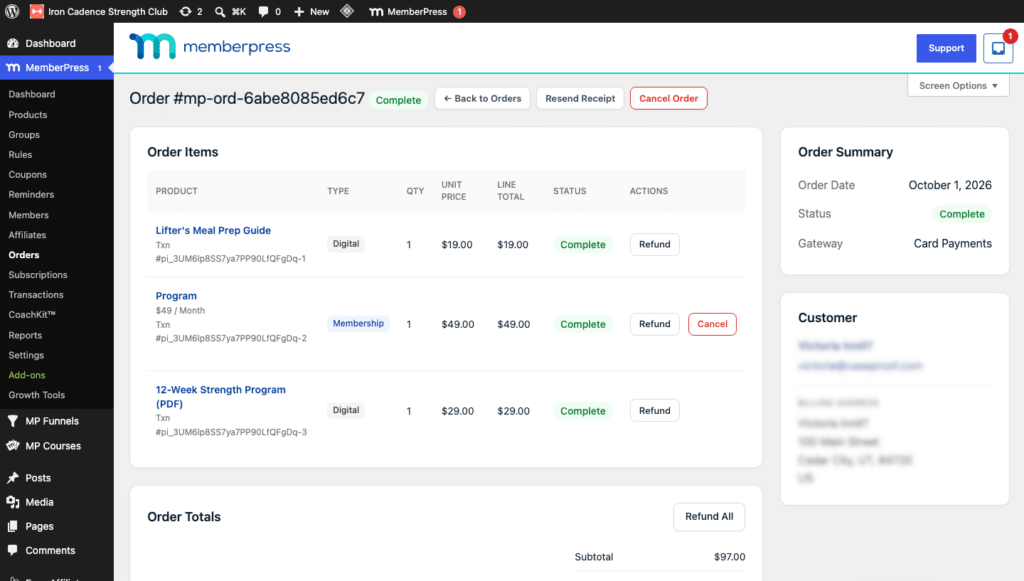Click Card Payments gateway value
Viewport: 1024px width, 581px height.
(952, 243)
